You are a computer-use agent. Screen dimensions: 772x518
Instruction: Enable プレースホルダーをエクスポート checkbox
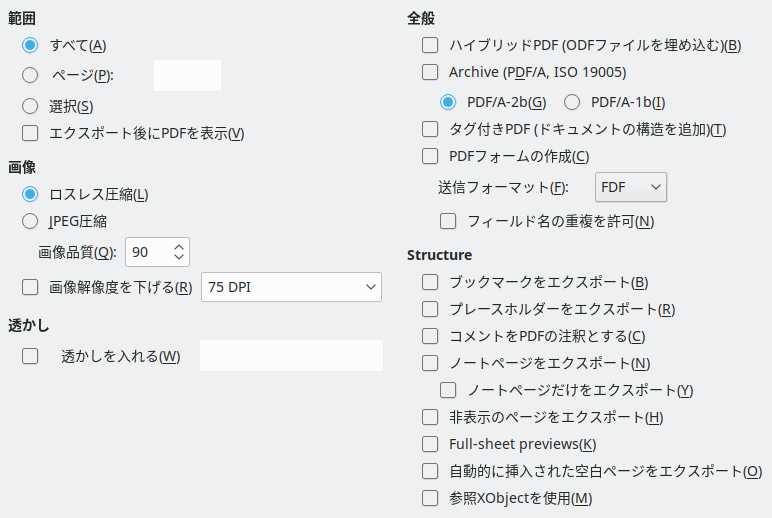[430, 309]
